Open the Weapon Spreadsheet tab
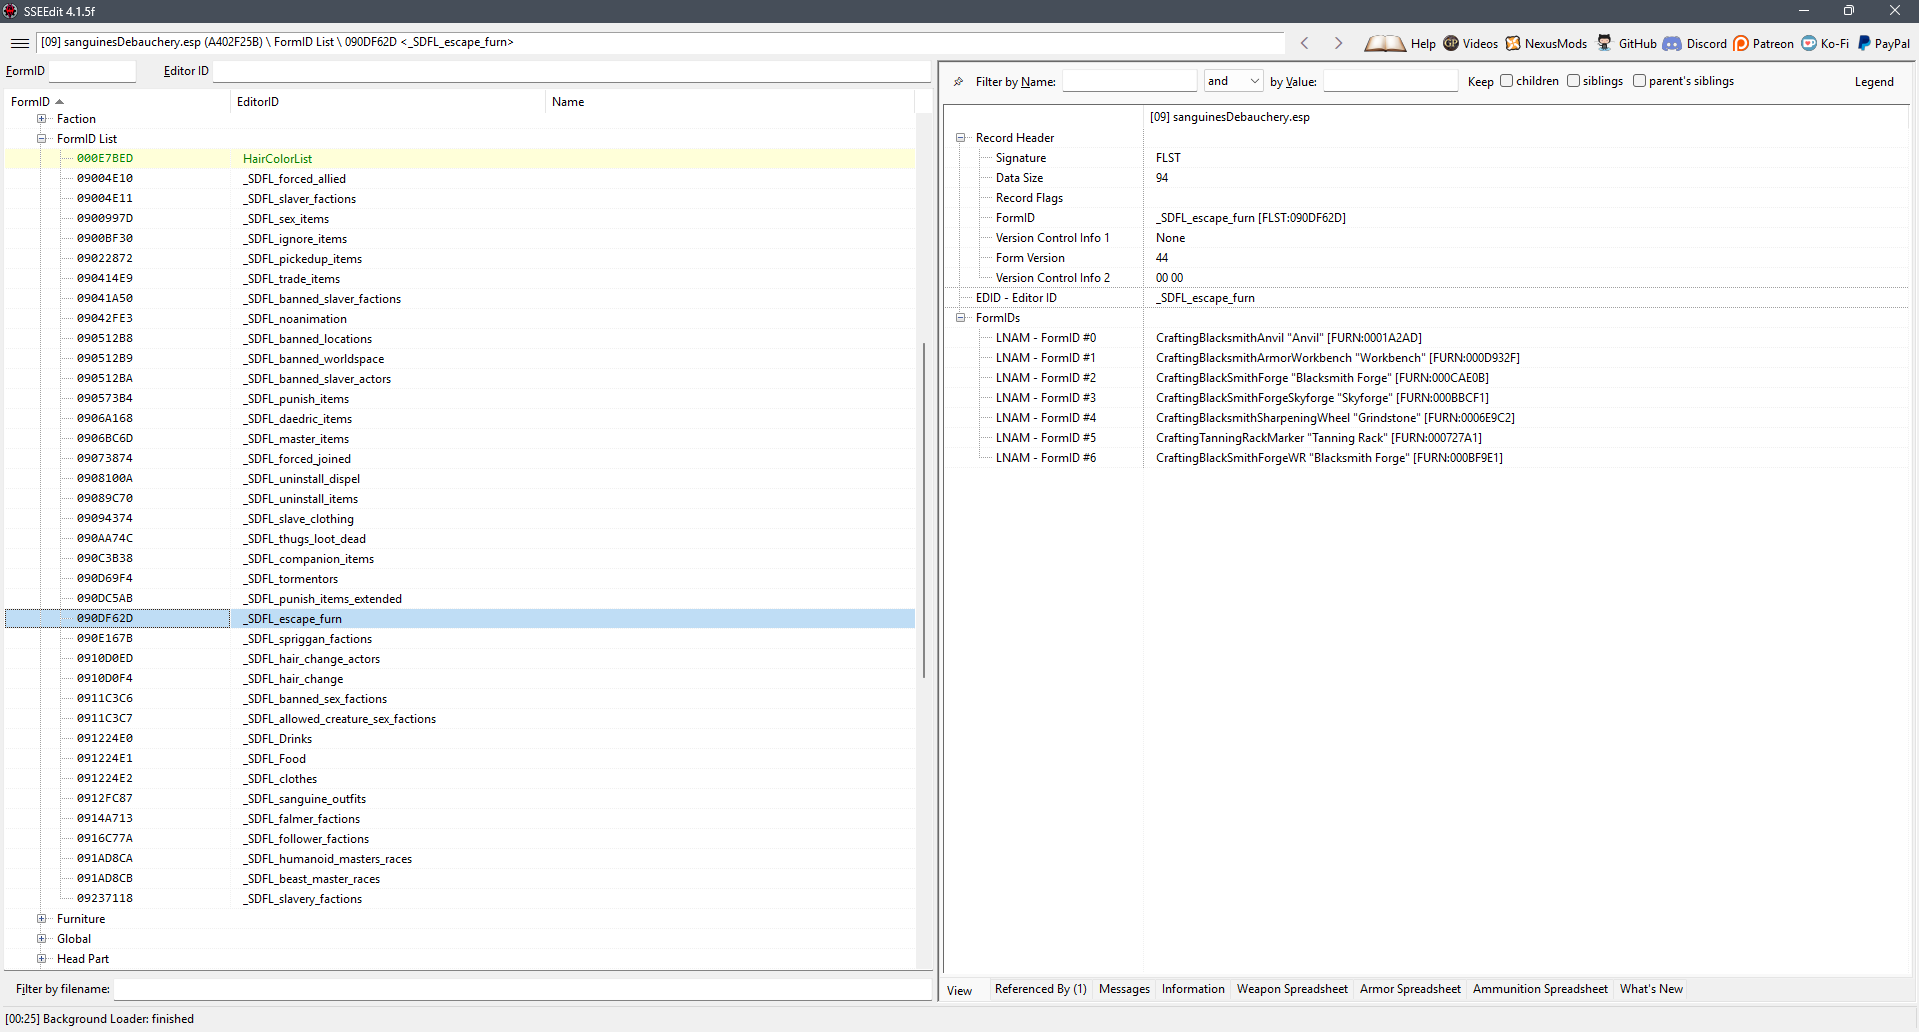Image resolution: width=1919 pixels, height=1032 pixels. pyautogui.click(x=1292, y=989)
